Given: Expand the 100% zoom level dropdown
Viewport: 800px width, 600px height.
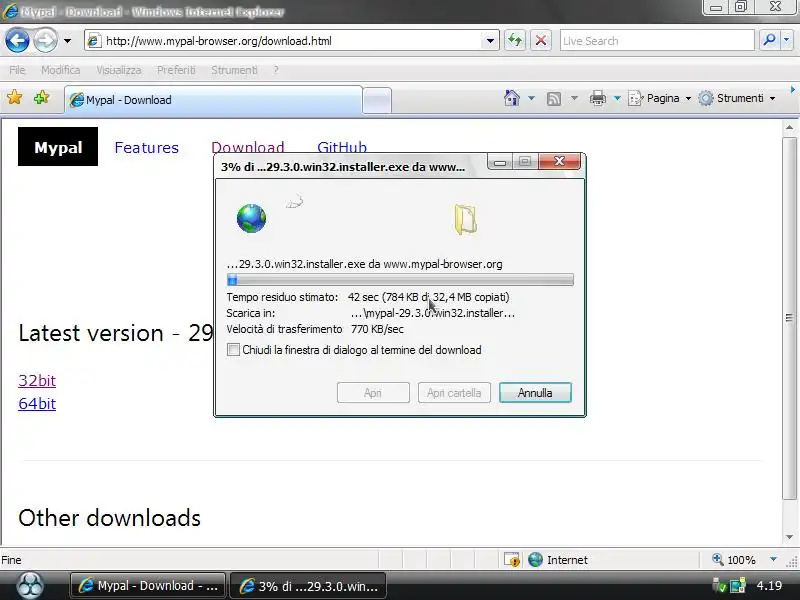Looking at the screenshot, I should pos(773,559).
